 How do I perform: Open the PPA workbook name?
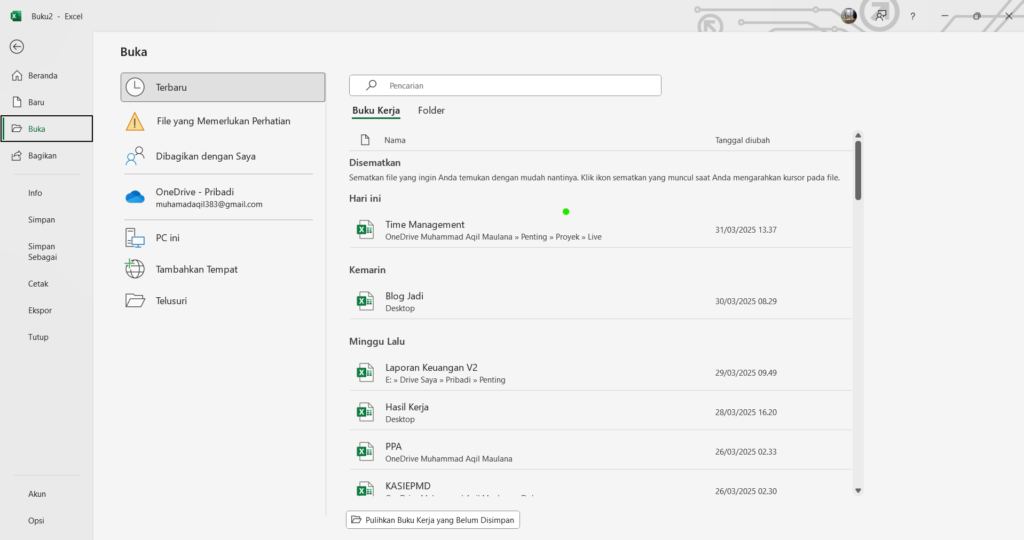[393, 447]
